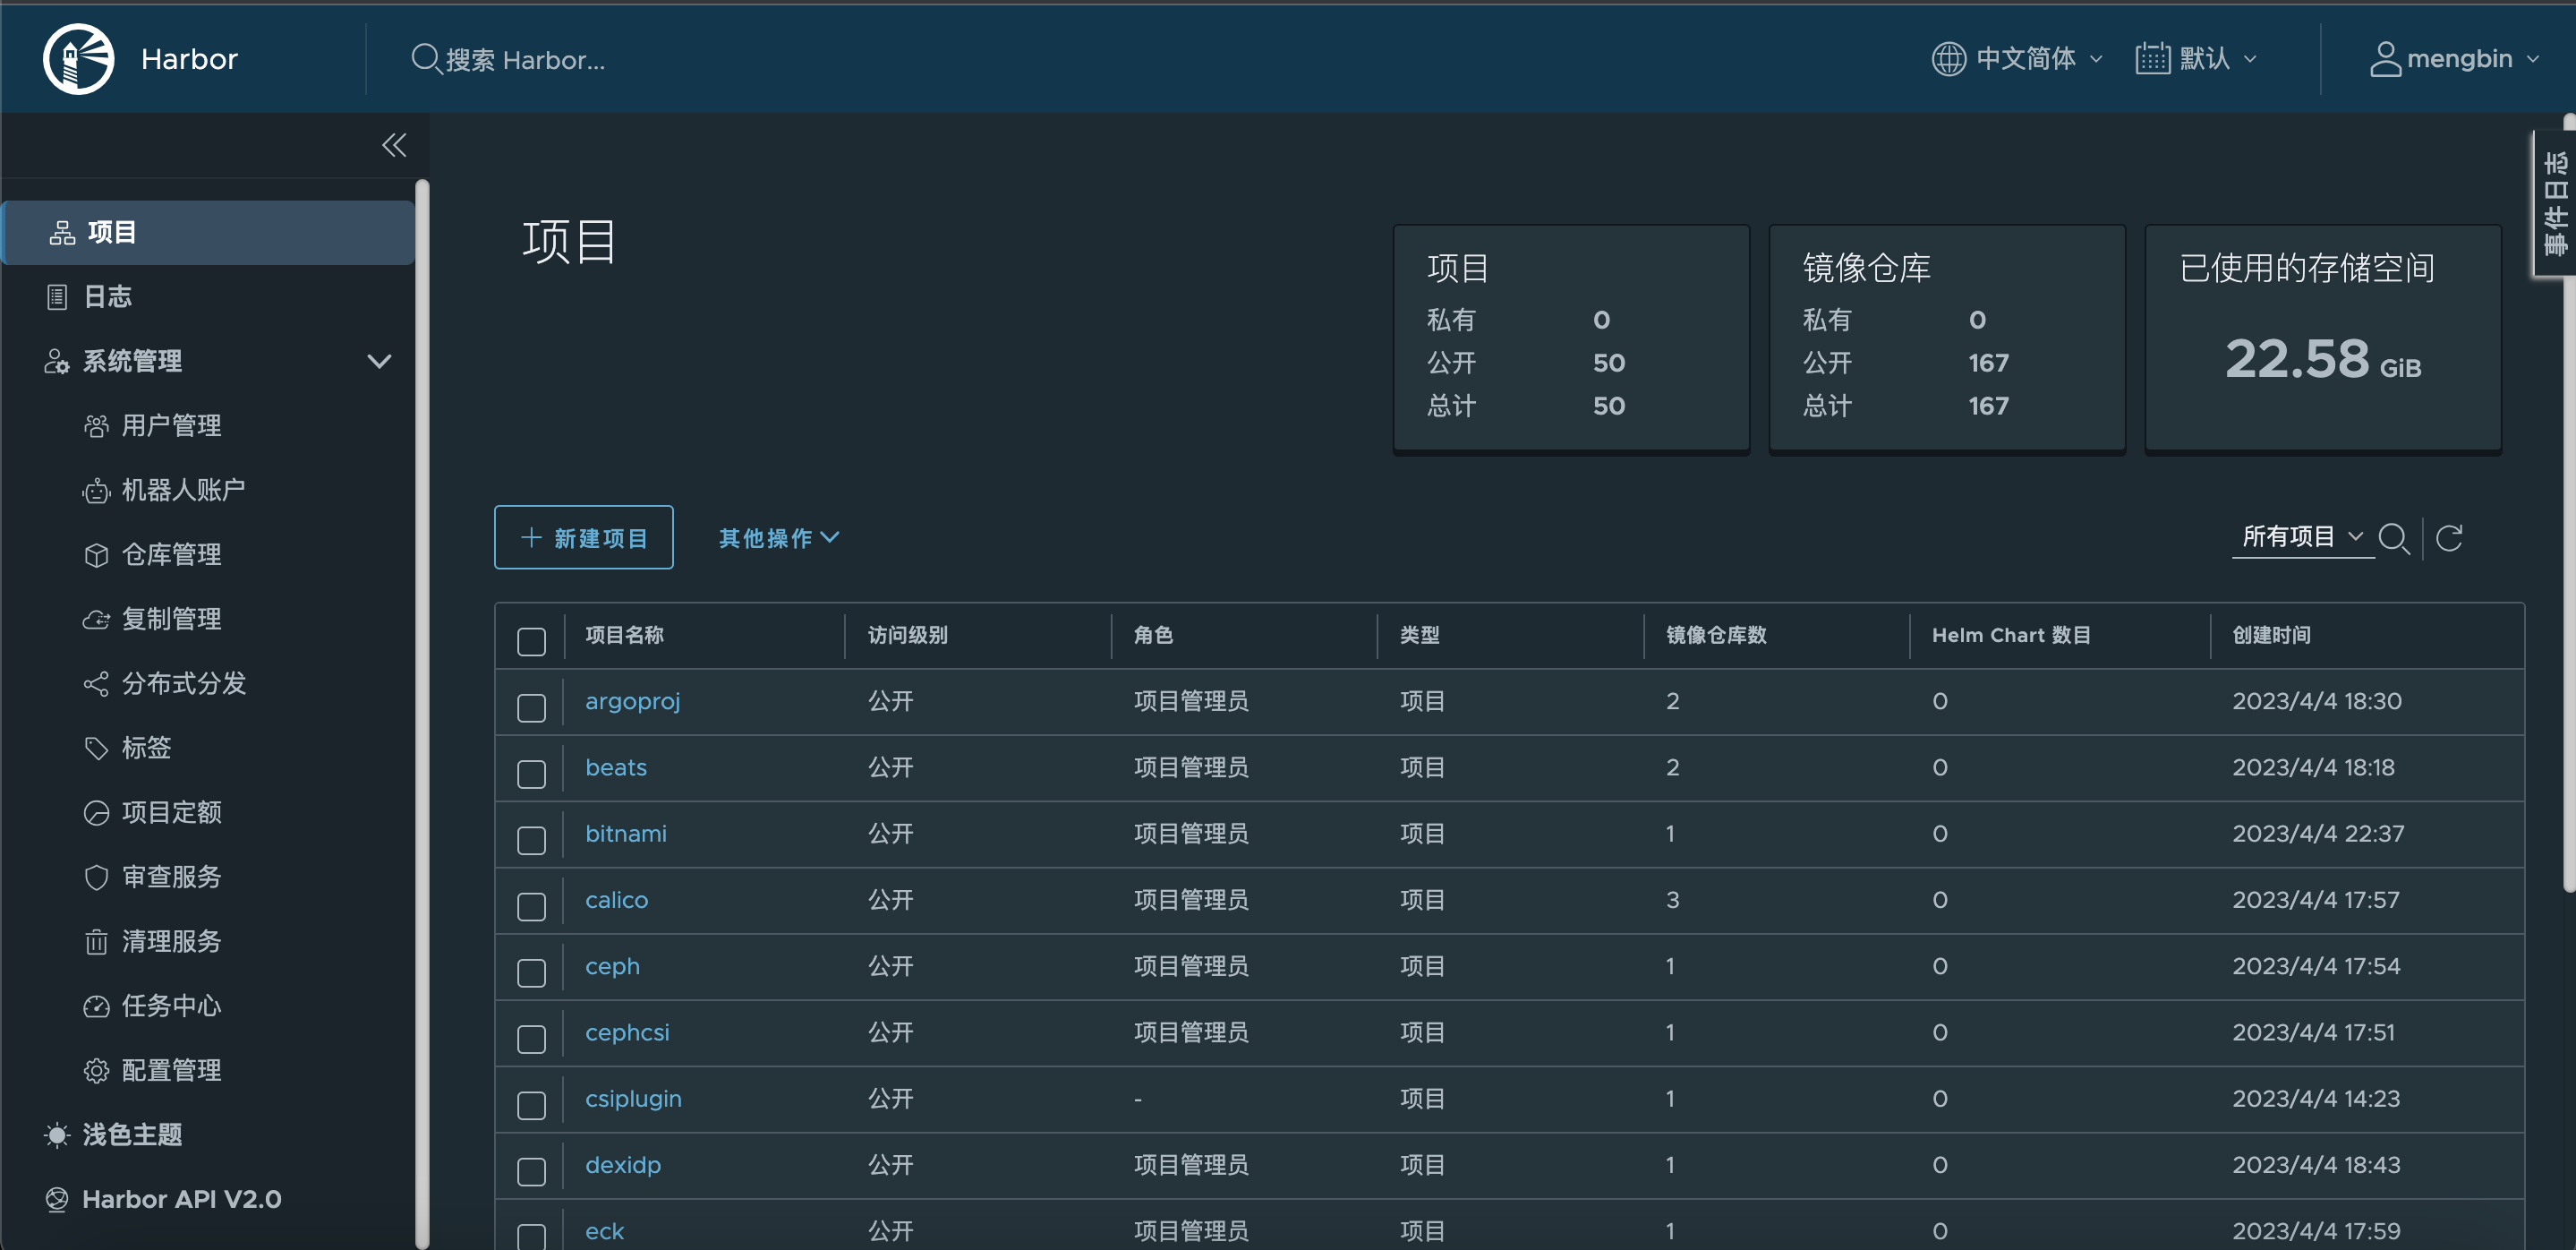Click the 标签 tag icon
This screenshot has height=1250, width=2576.
coord(96,748)
